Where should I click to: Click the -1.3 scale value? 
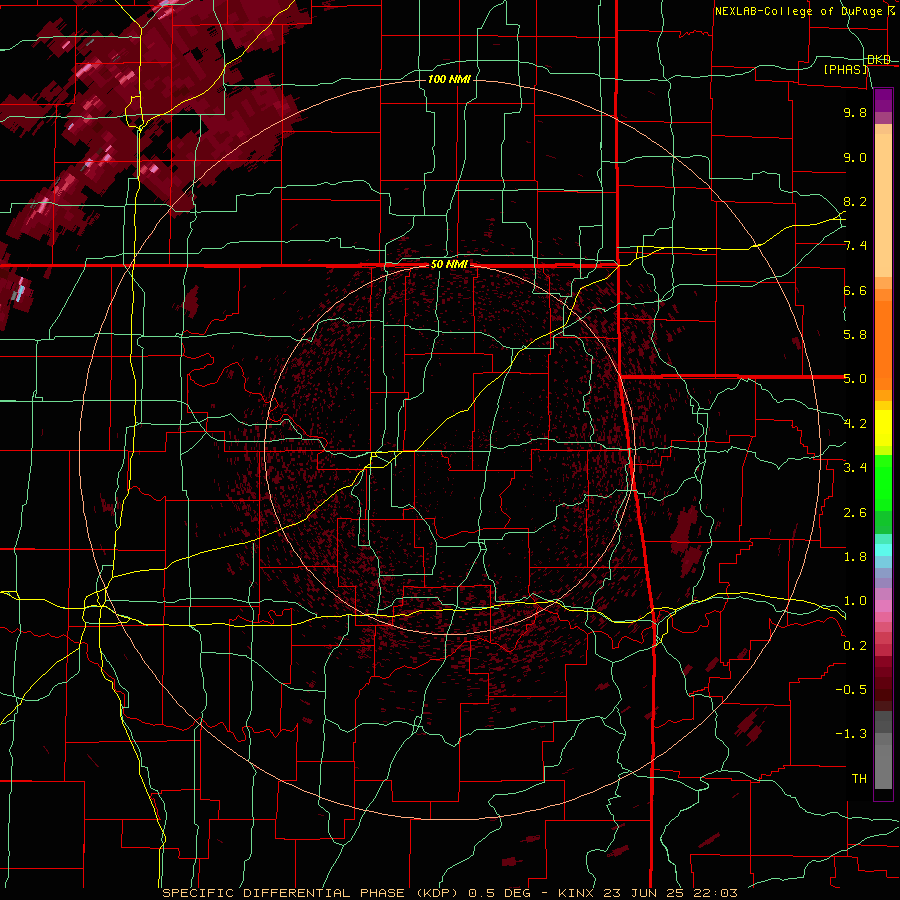click(x=851, y=734)
